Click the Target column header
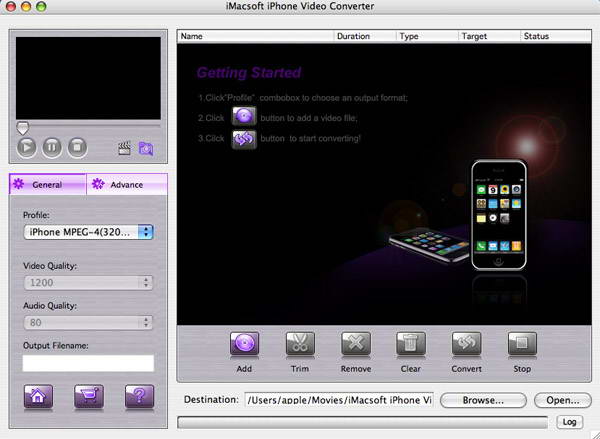Screen dimensions: 600x439 click(489, 36)
